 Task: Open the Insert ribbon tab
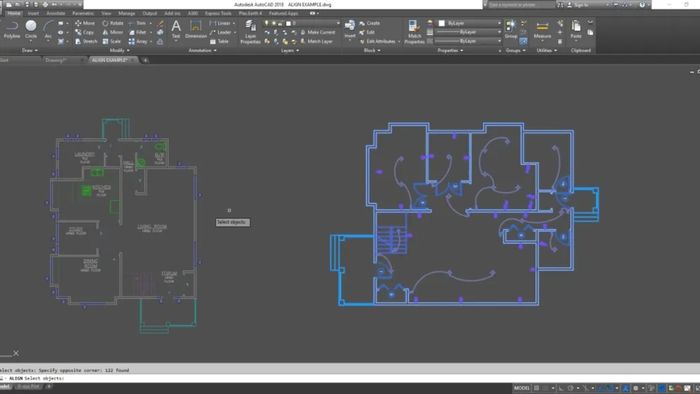point(33,13)
